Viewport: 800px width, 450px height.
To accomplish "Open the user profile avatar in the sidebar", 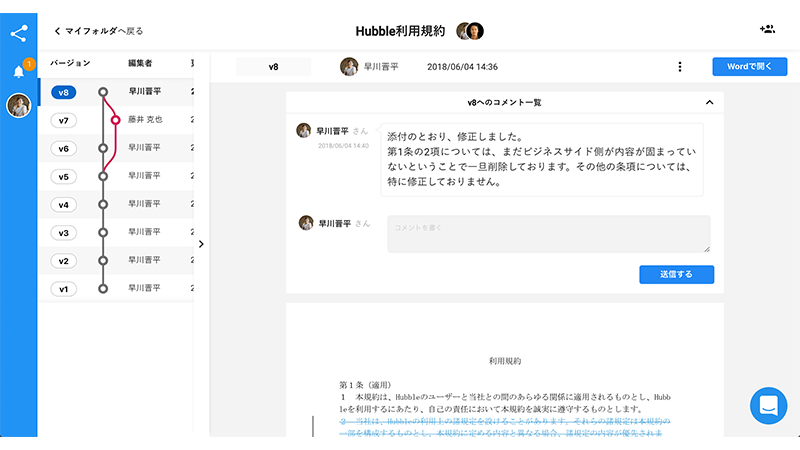I will [19, 106].
